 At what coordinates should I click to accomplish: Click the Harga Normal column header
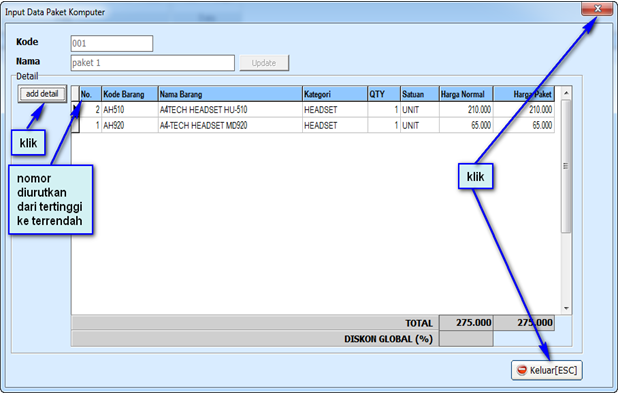click(466, 94)
